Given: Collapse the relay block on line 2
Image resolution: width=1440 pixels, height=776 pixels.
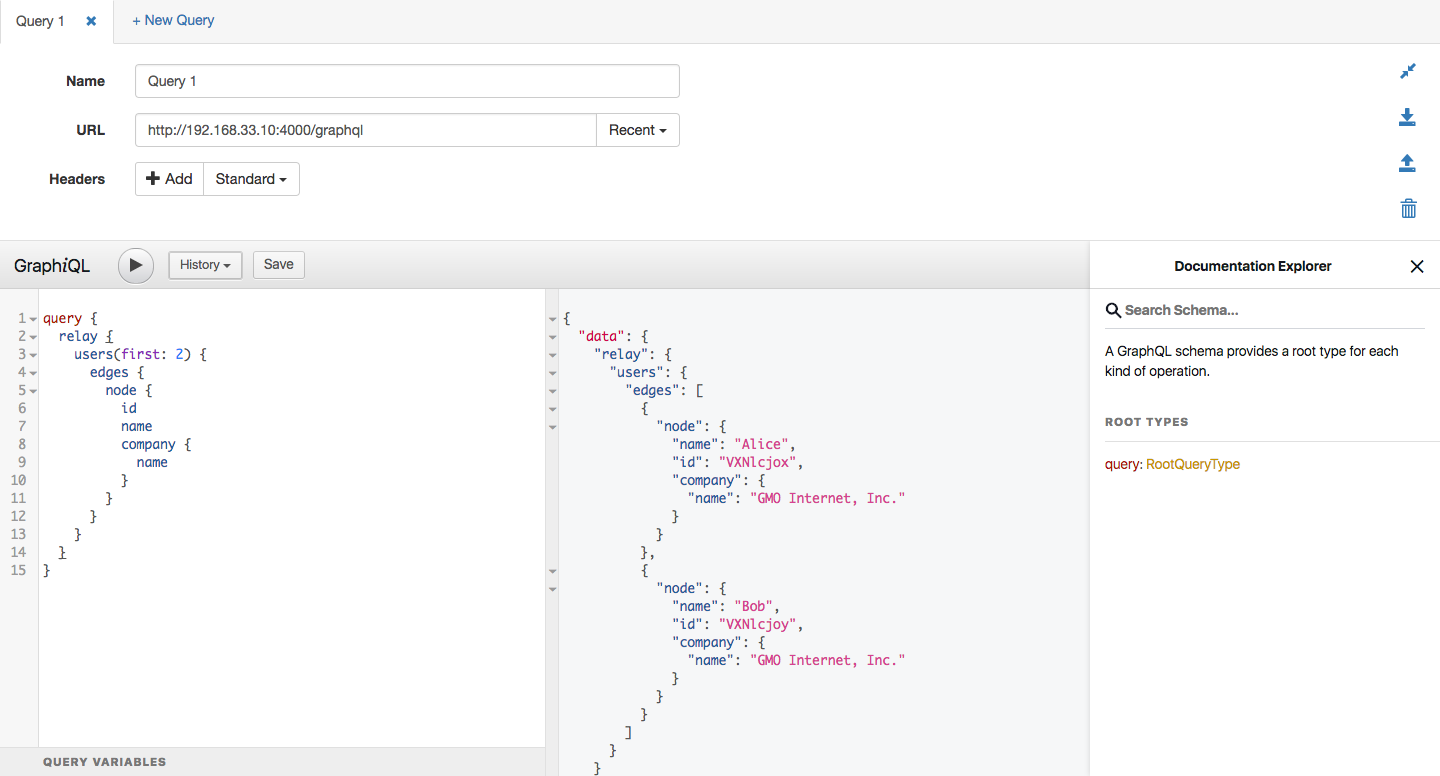Looking at the screenshot, I should [33, 337].
